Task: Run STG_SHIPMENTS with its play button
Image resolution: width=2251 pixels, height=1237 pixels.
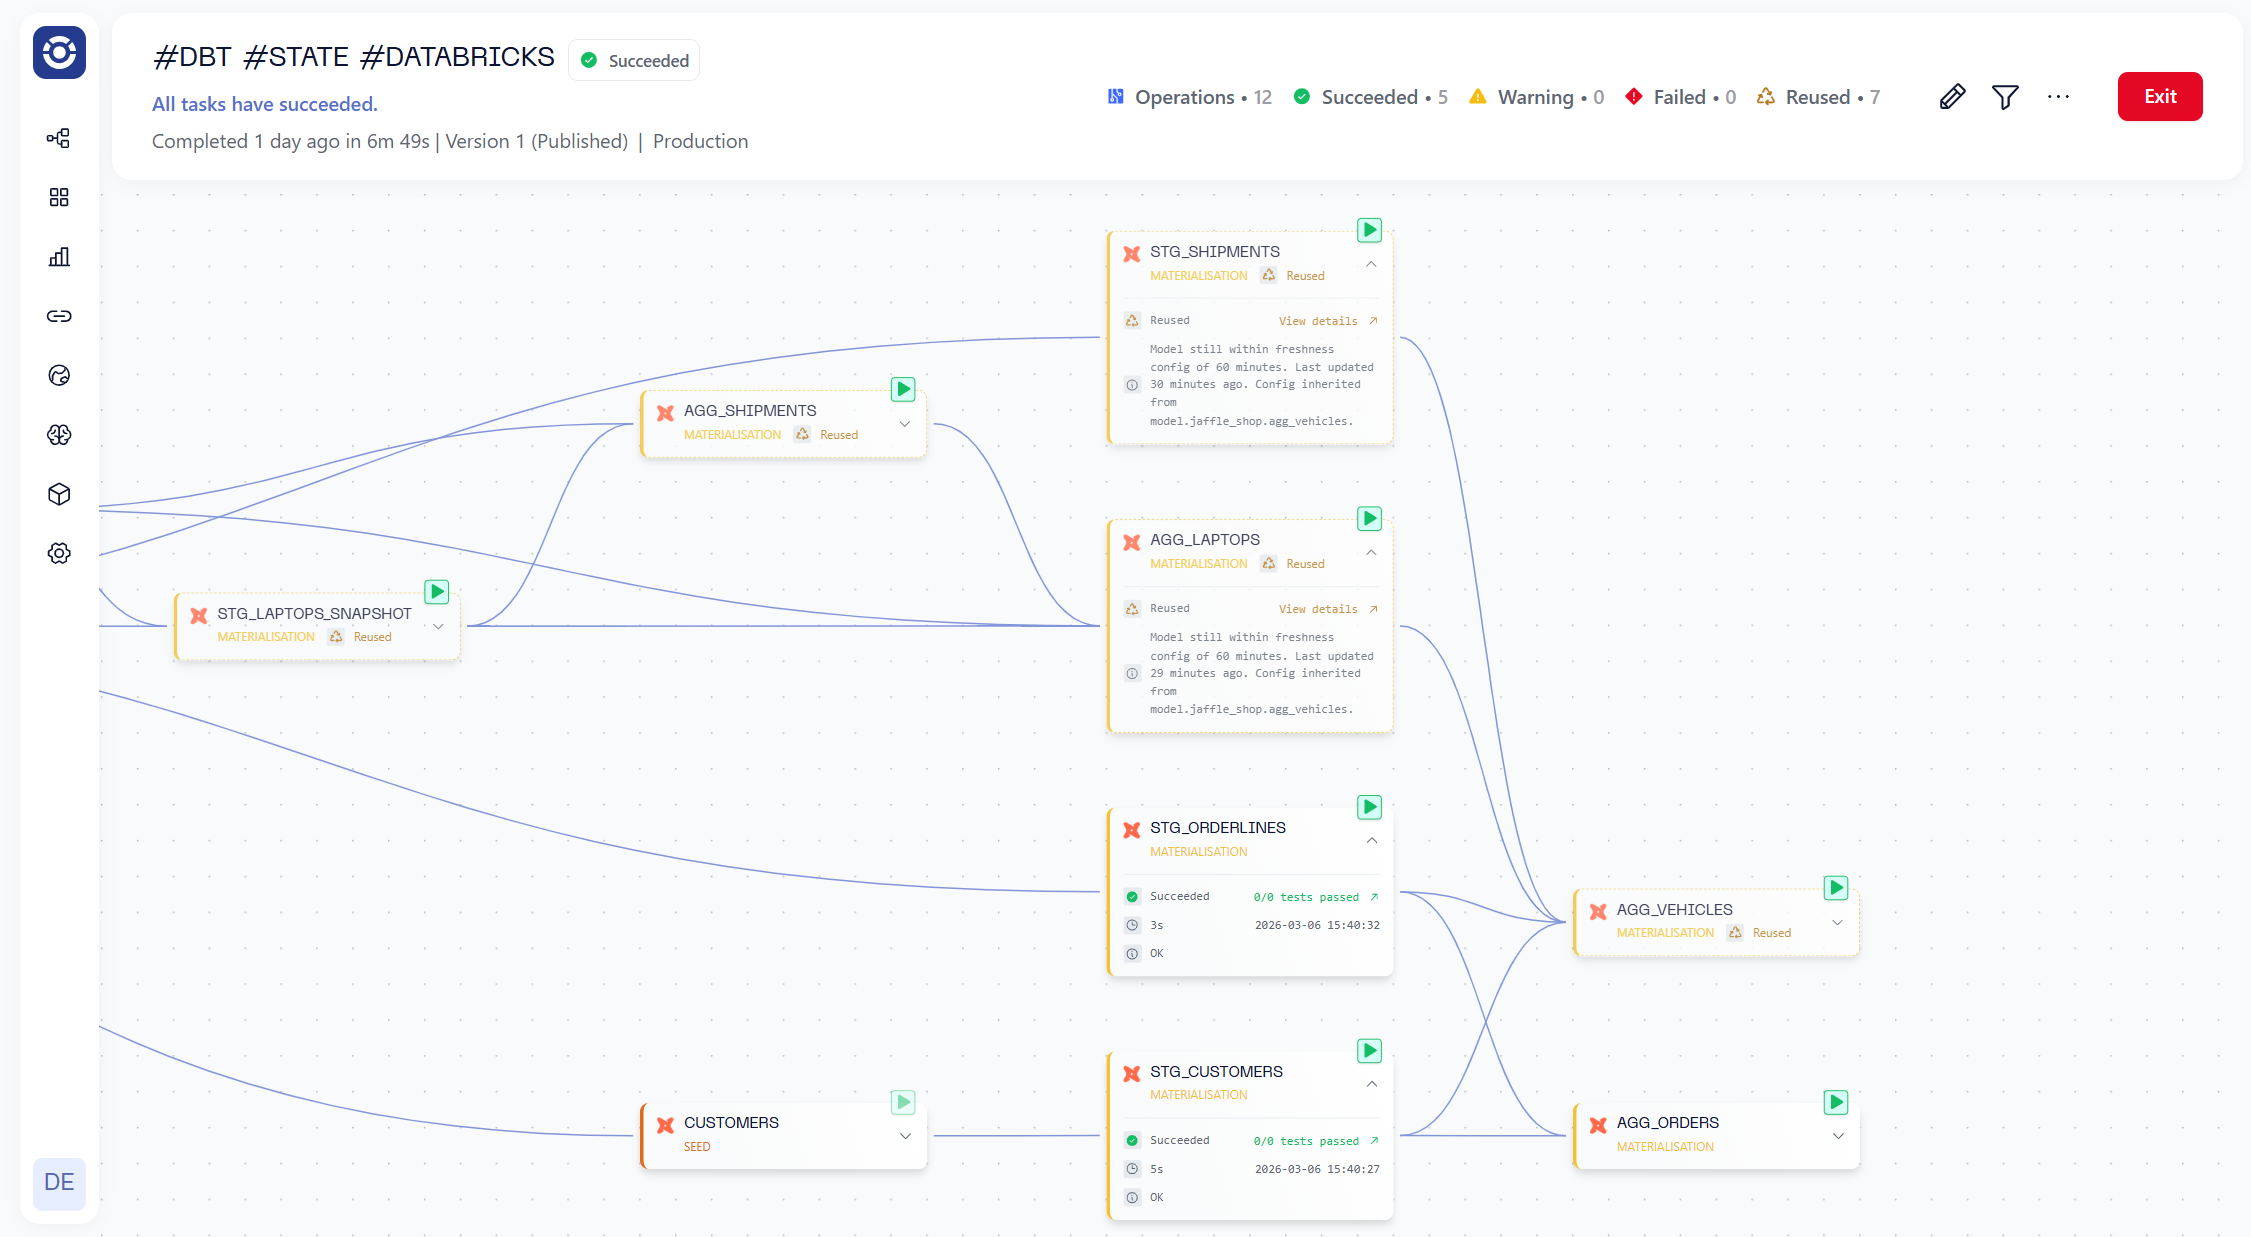Action: tap(1369, 230)
